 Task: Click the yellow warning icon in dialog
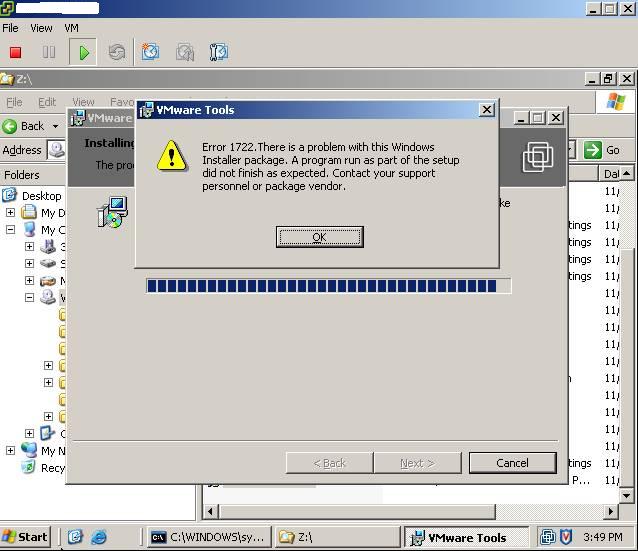172,155
